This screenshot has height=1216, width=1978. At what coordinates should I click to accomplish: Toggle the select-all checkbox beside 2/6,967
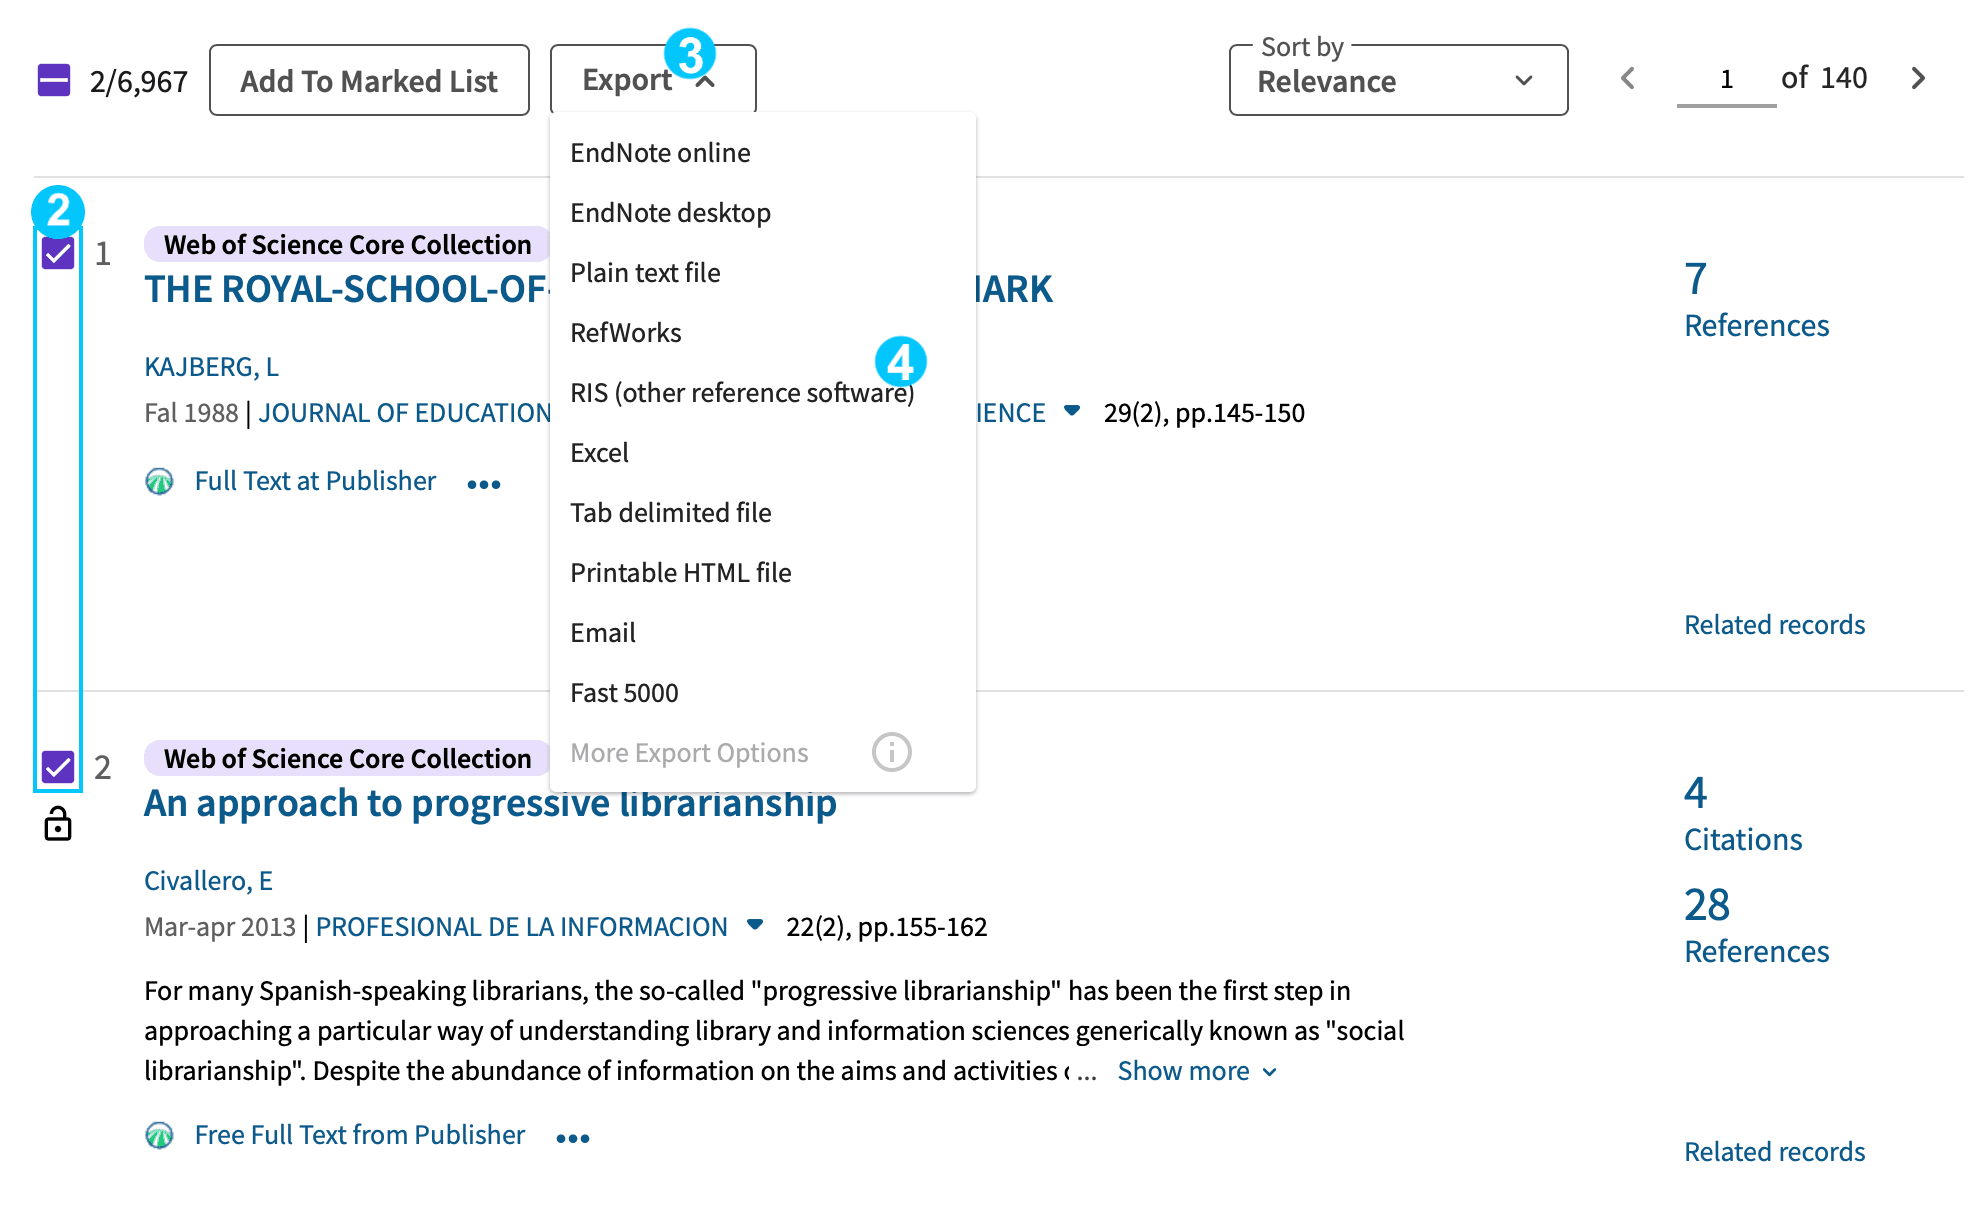54,80
